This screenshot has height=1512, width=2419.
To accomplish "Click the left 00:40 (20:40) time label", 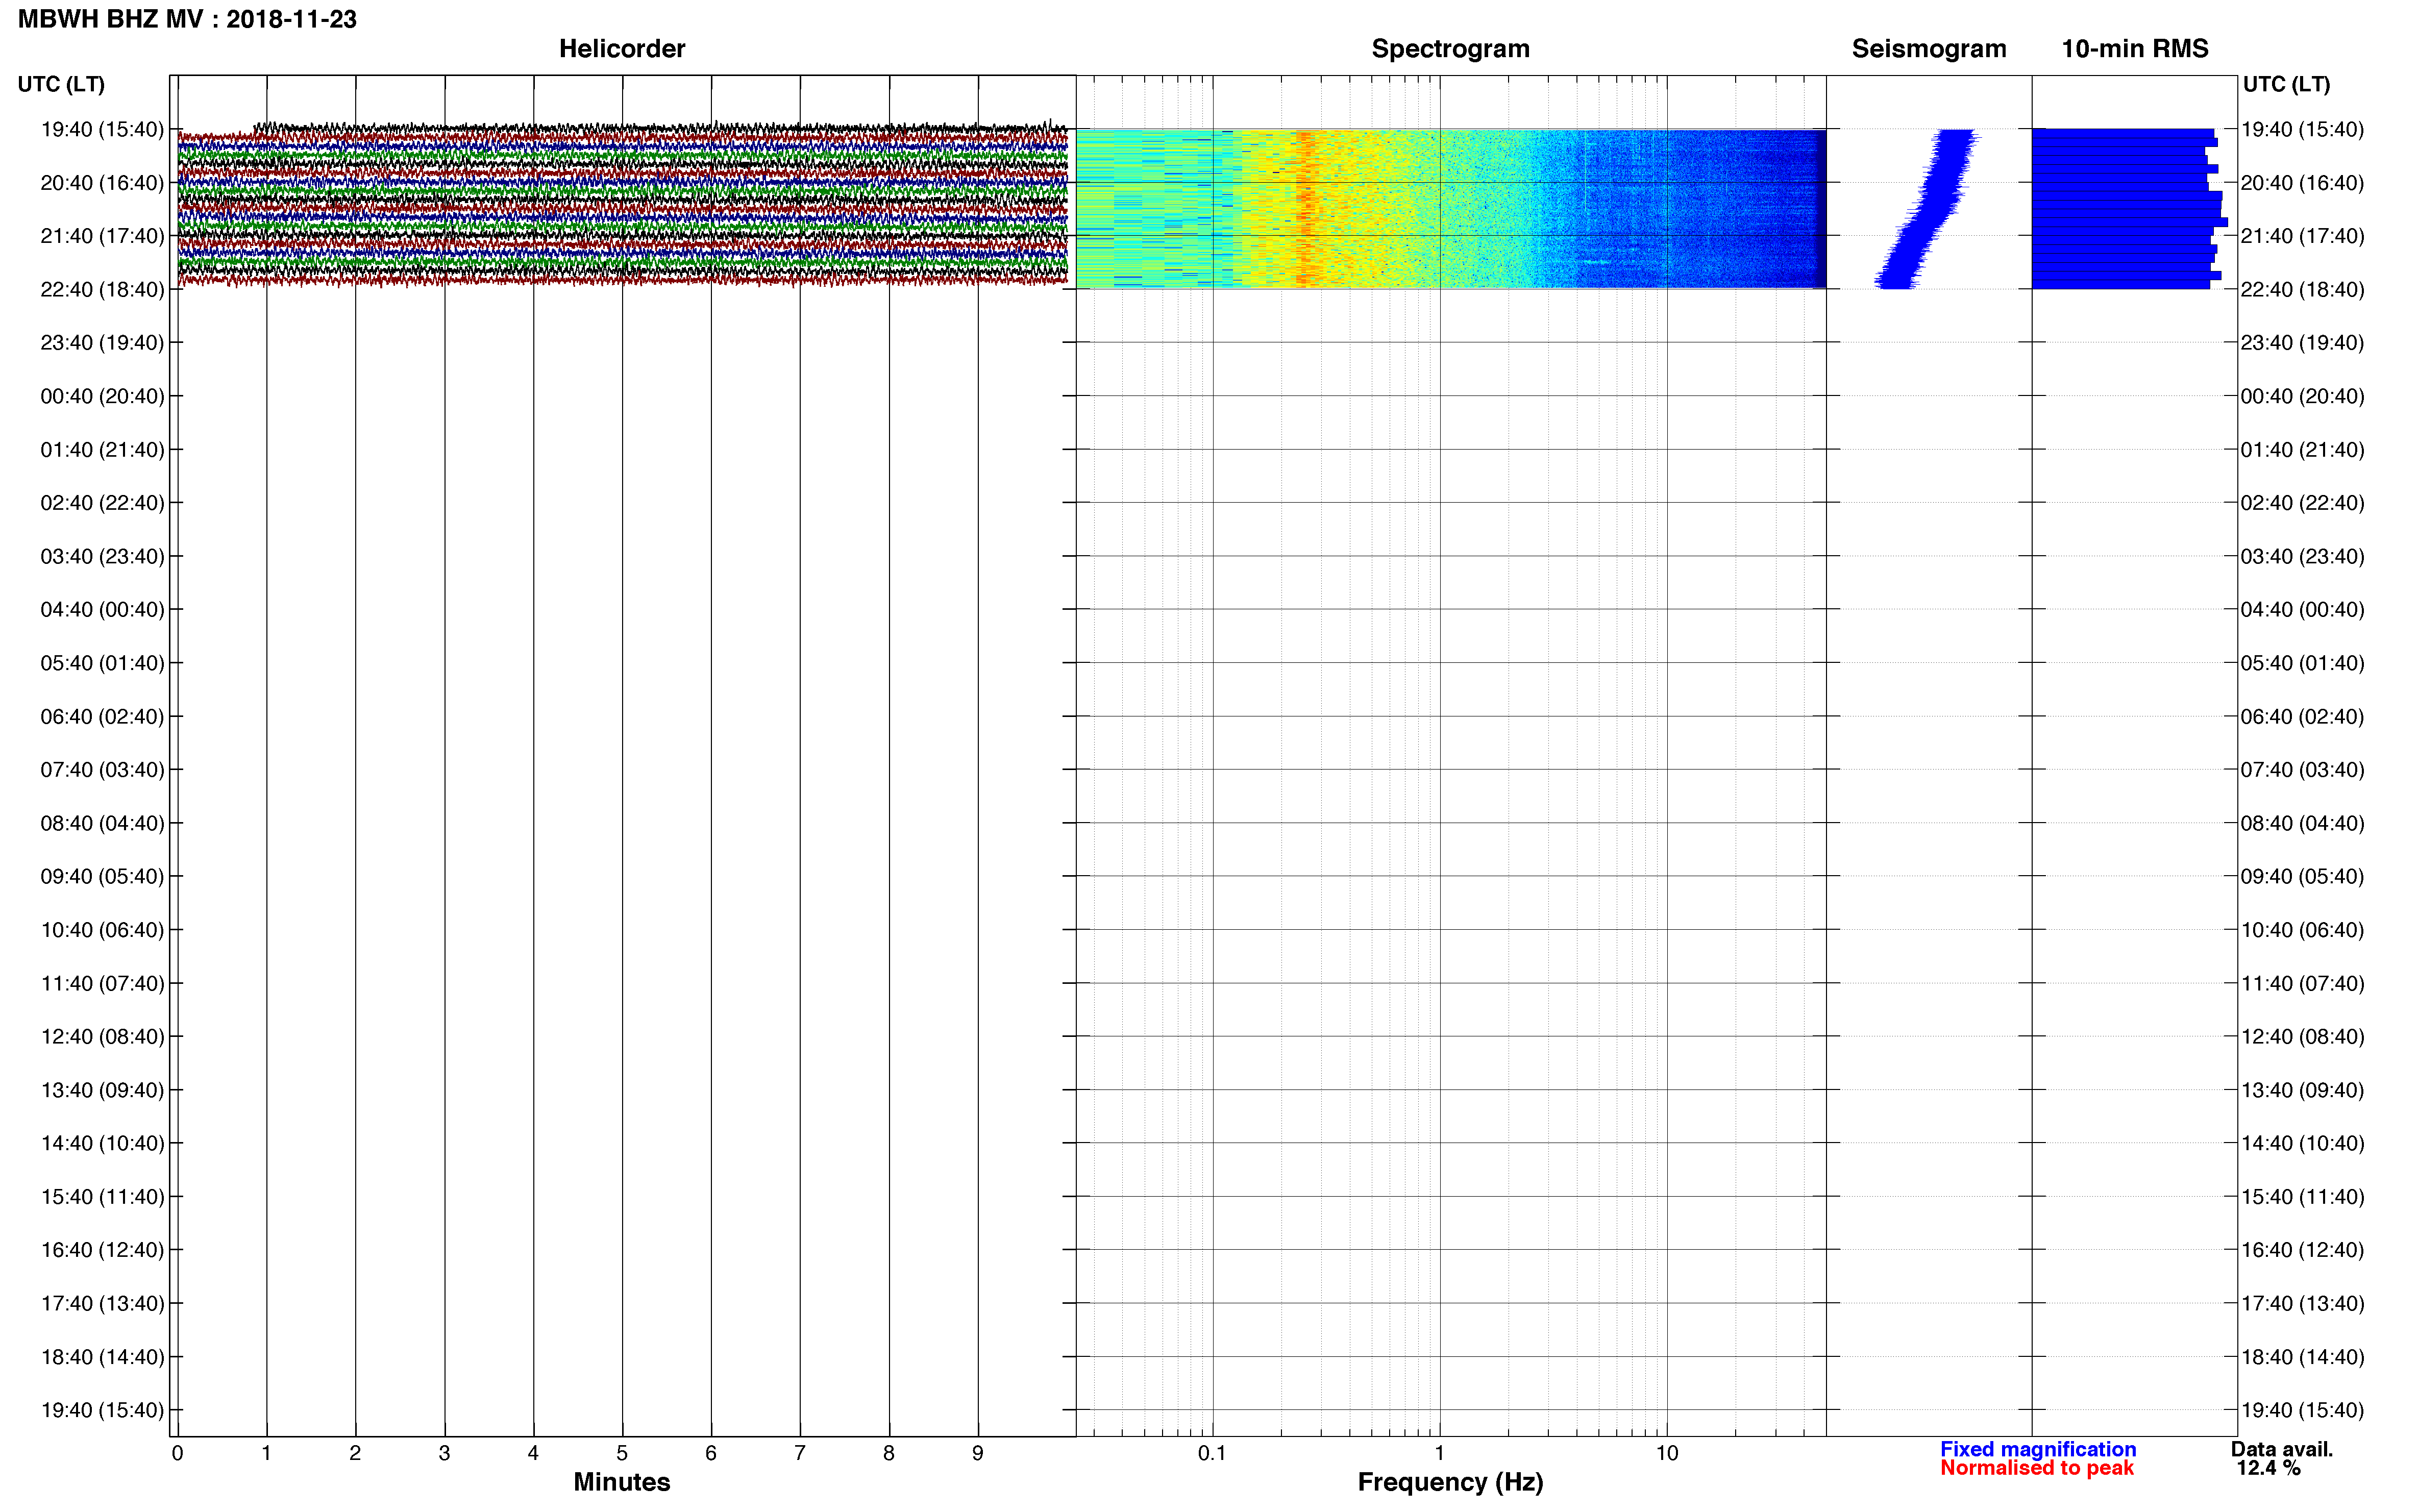I will tap(102, 396).
